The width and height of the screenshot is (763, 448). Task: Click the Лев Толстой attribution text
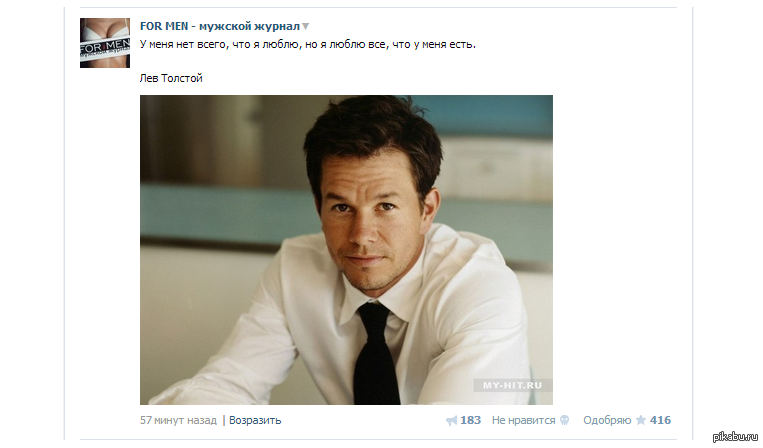pyautogui.click(x=171, y=78)
